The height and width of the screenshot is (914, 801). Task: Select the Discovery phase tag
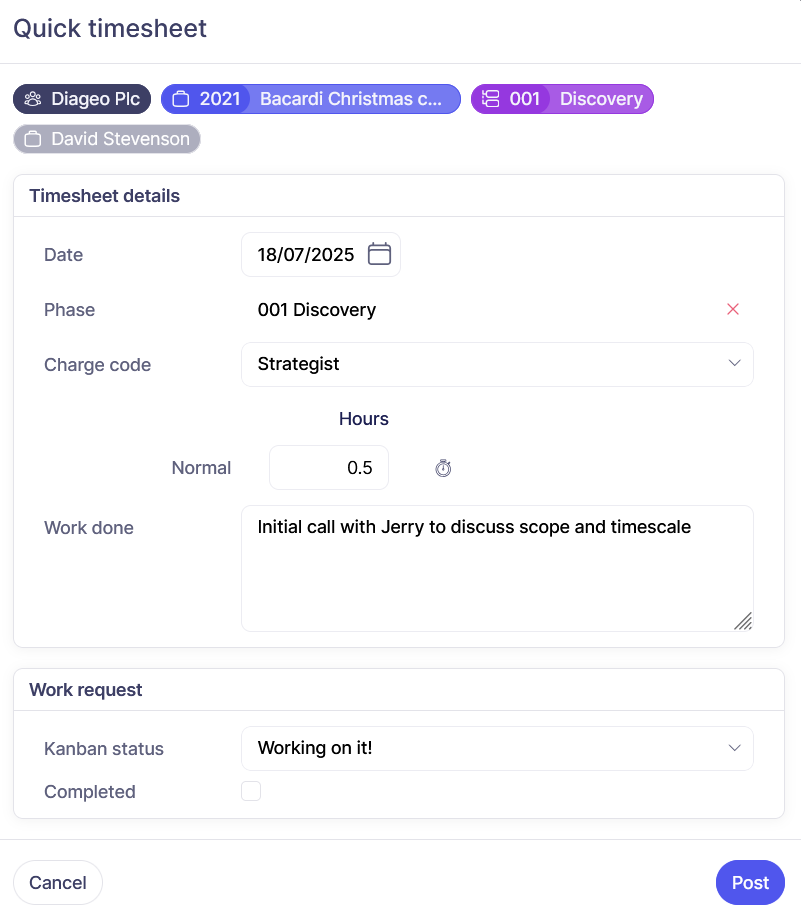pos(601,99)
